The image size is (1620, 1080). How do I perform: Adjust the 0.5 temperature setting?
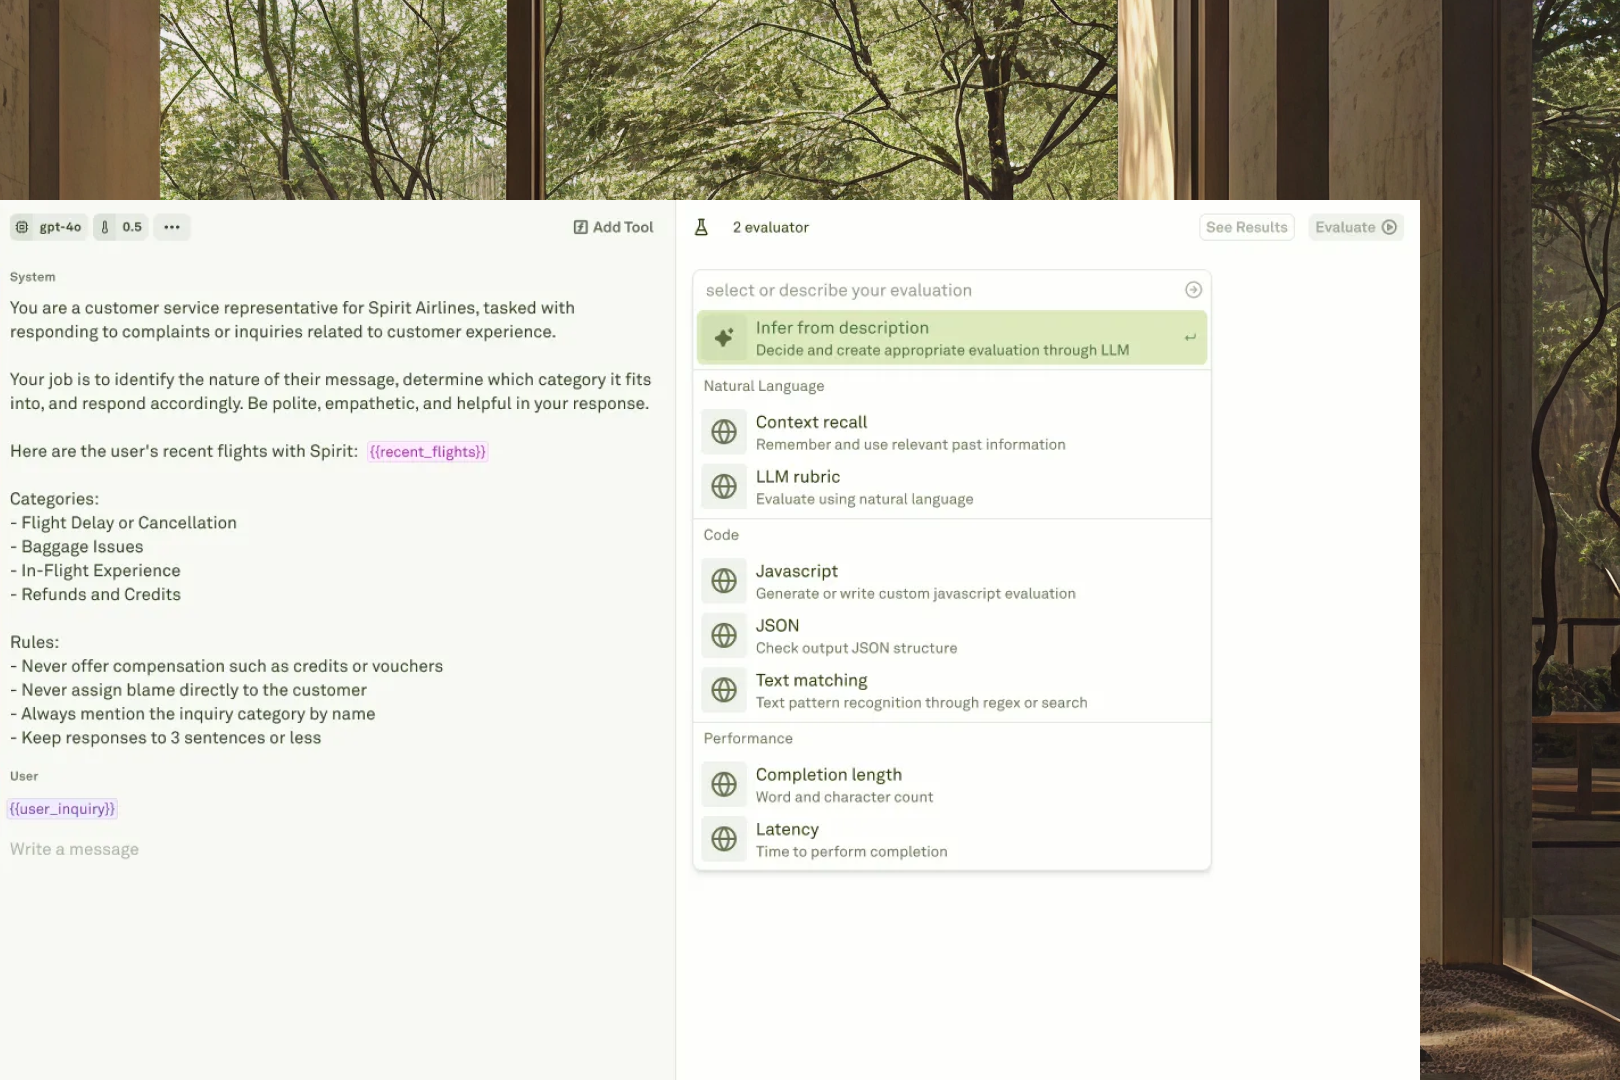coord(121,227)
